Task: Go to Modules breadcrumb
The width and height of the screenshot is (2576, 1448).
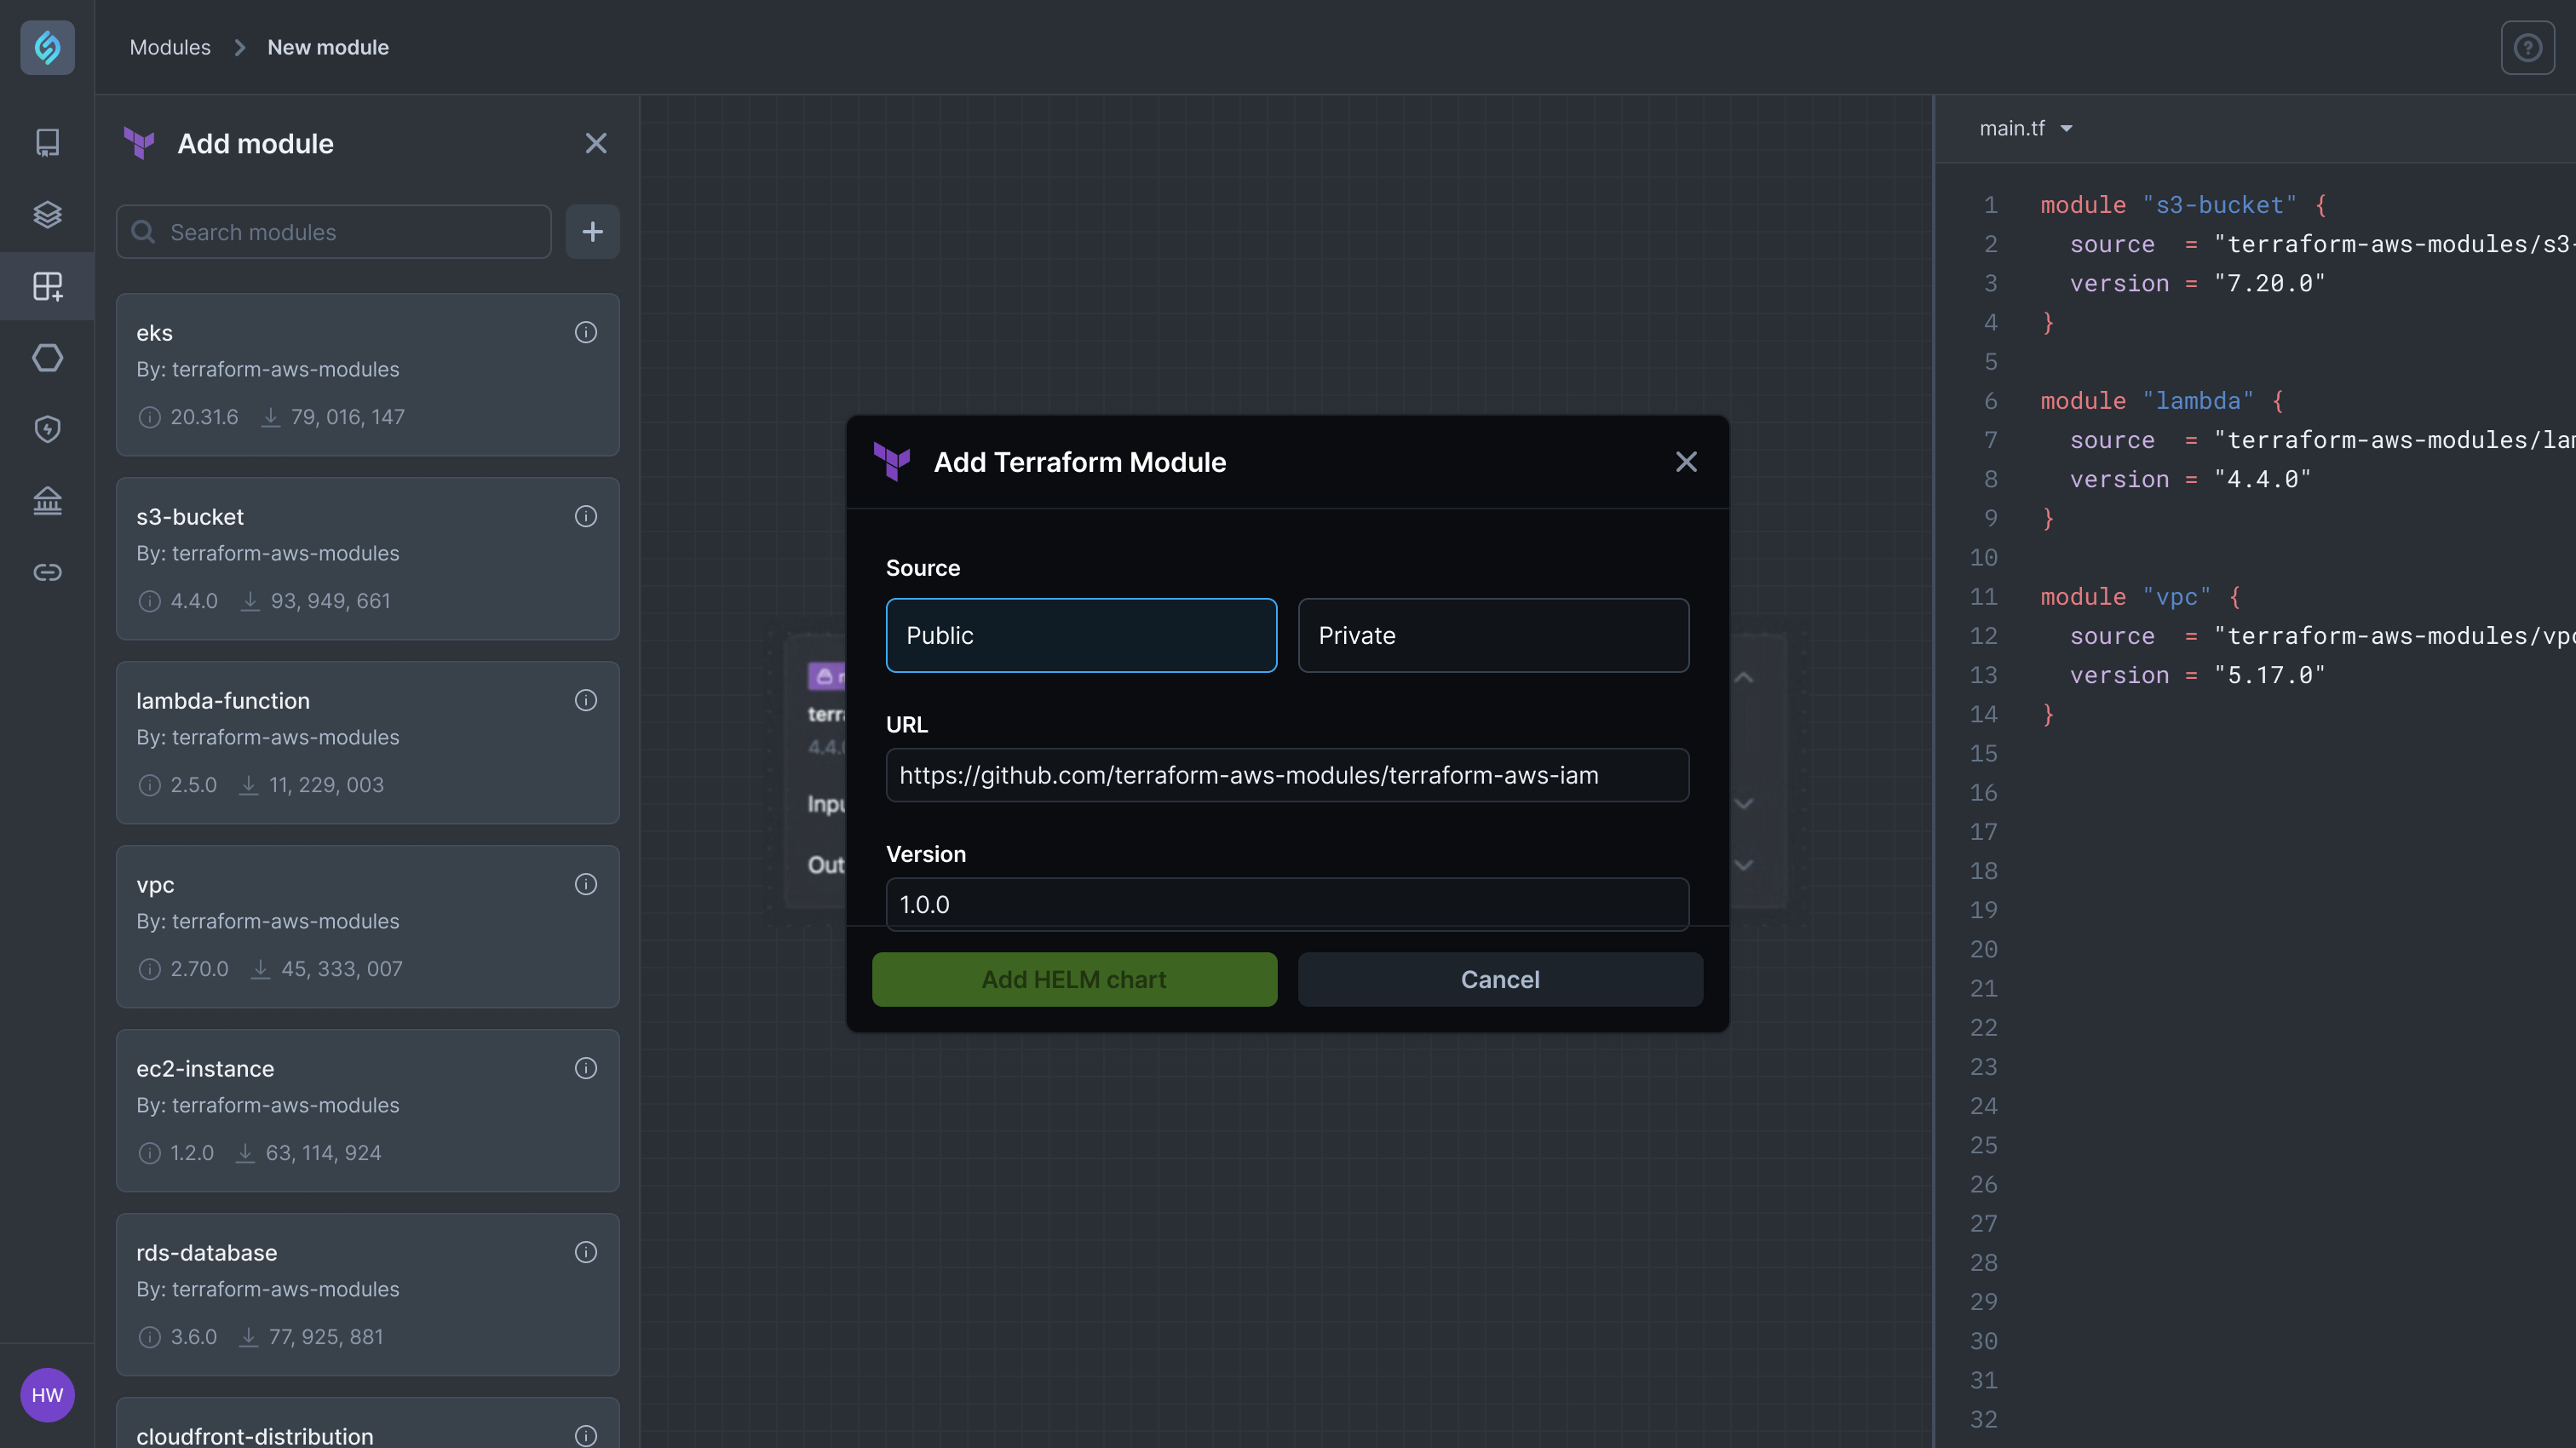Action: pyautogui.click(x=170, y=47)
